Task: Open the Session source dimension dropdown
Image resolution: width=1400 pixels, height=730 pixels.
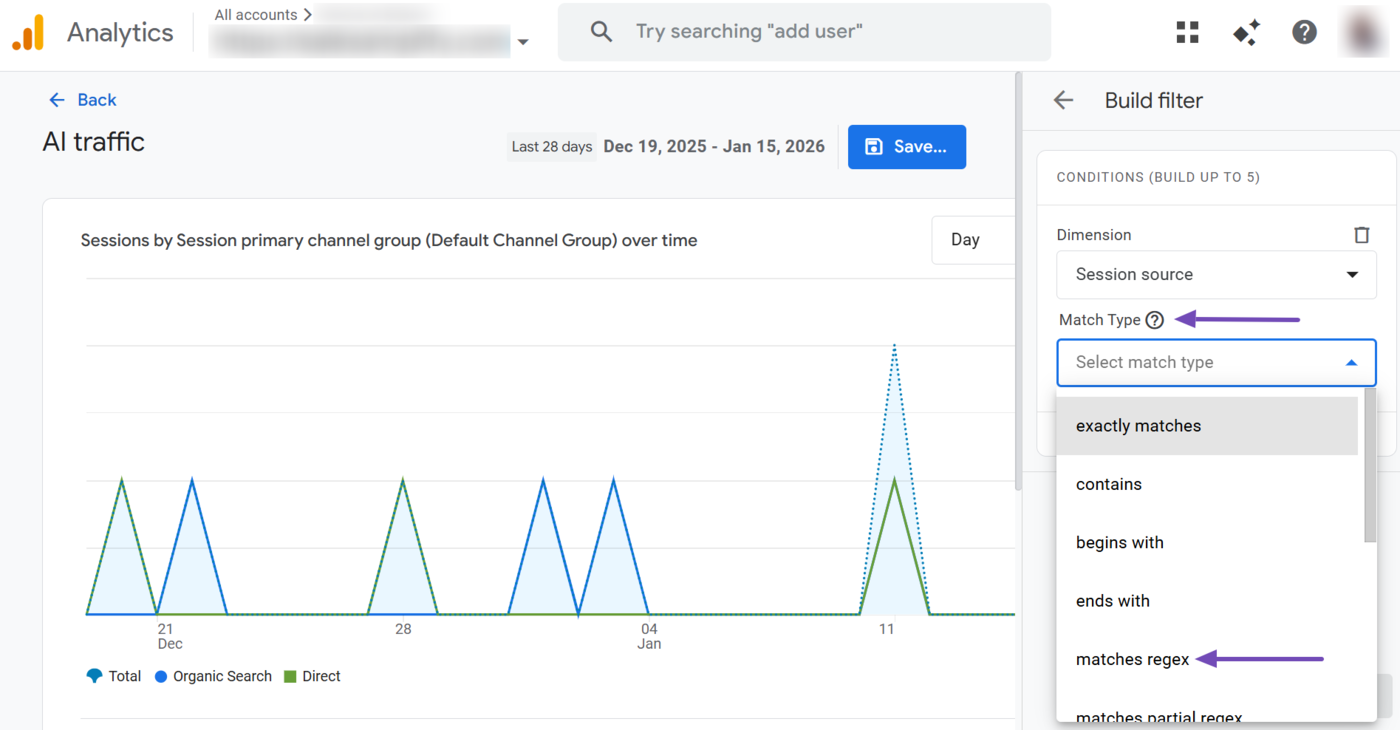Action: coord(1216,274)
